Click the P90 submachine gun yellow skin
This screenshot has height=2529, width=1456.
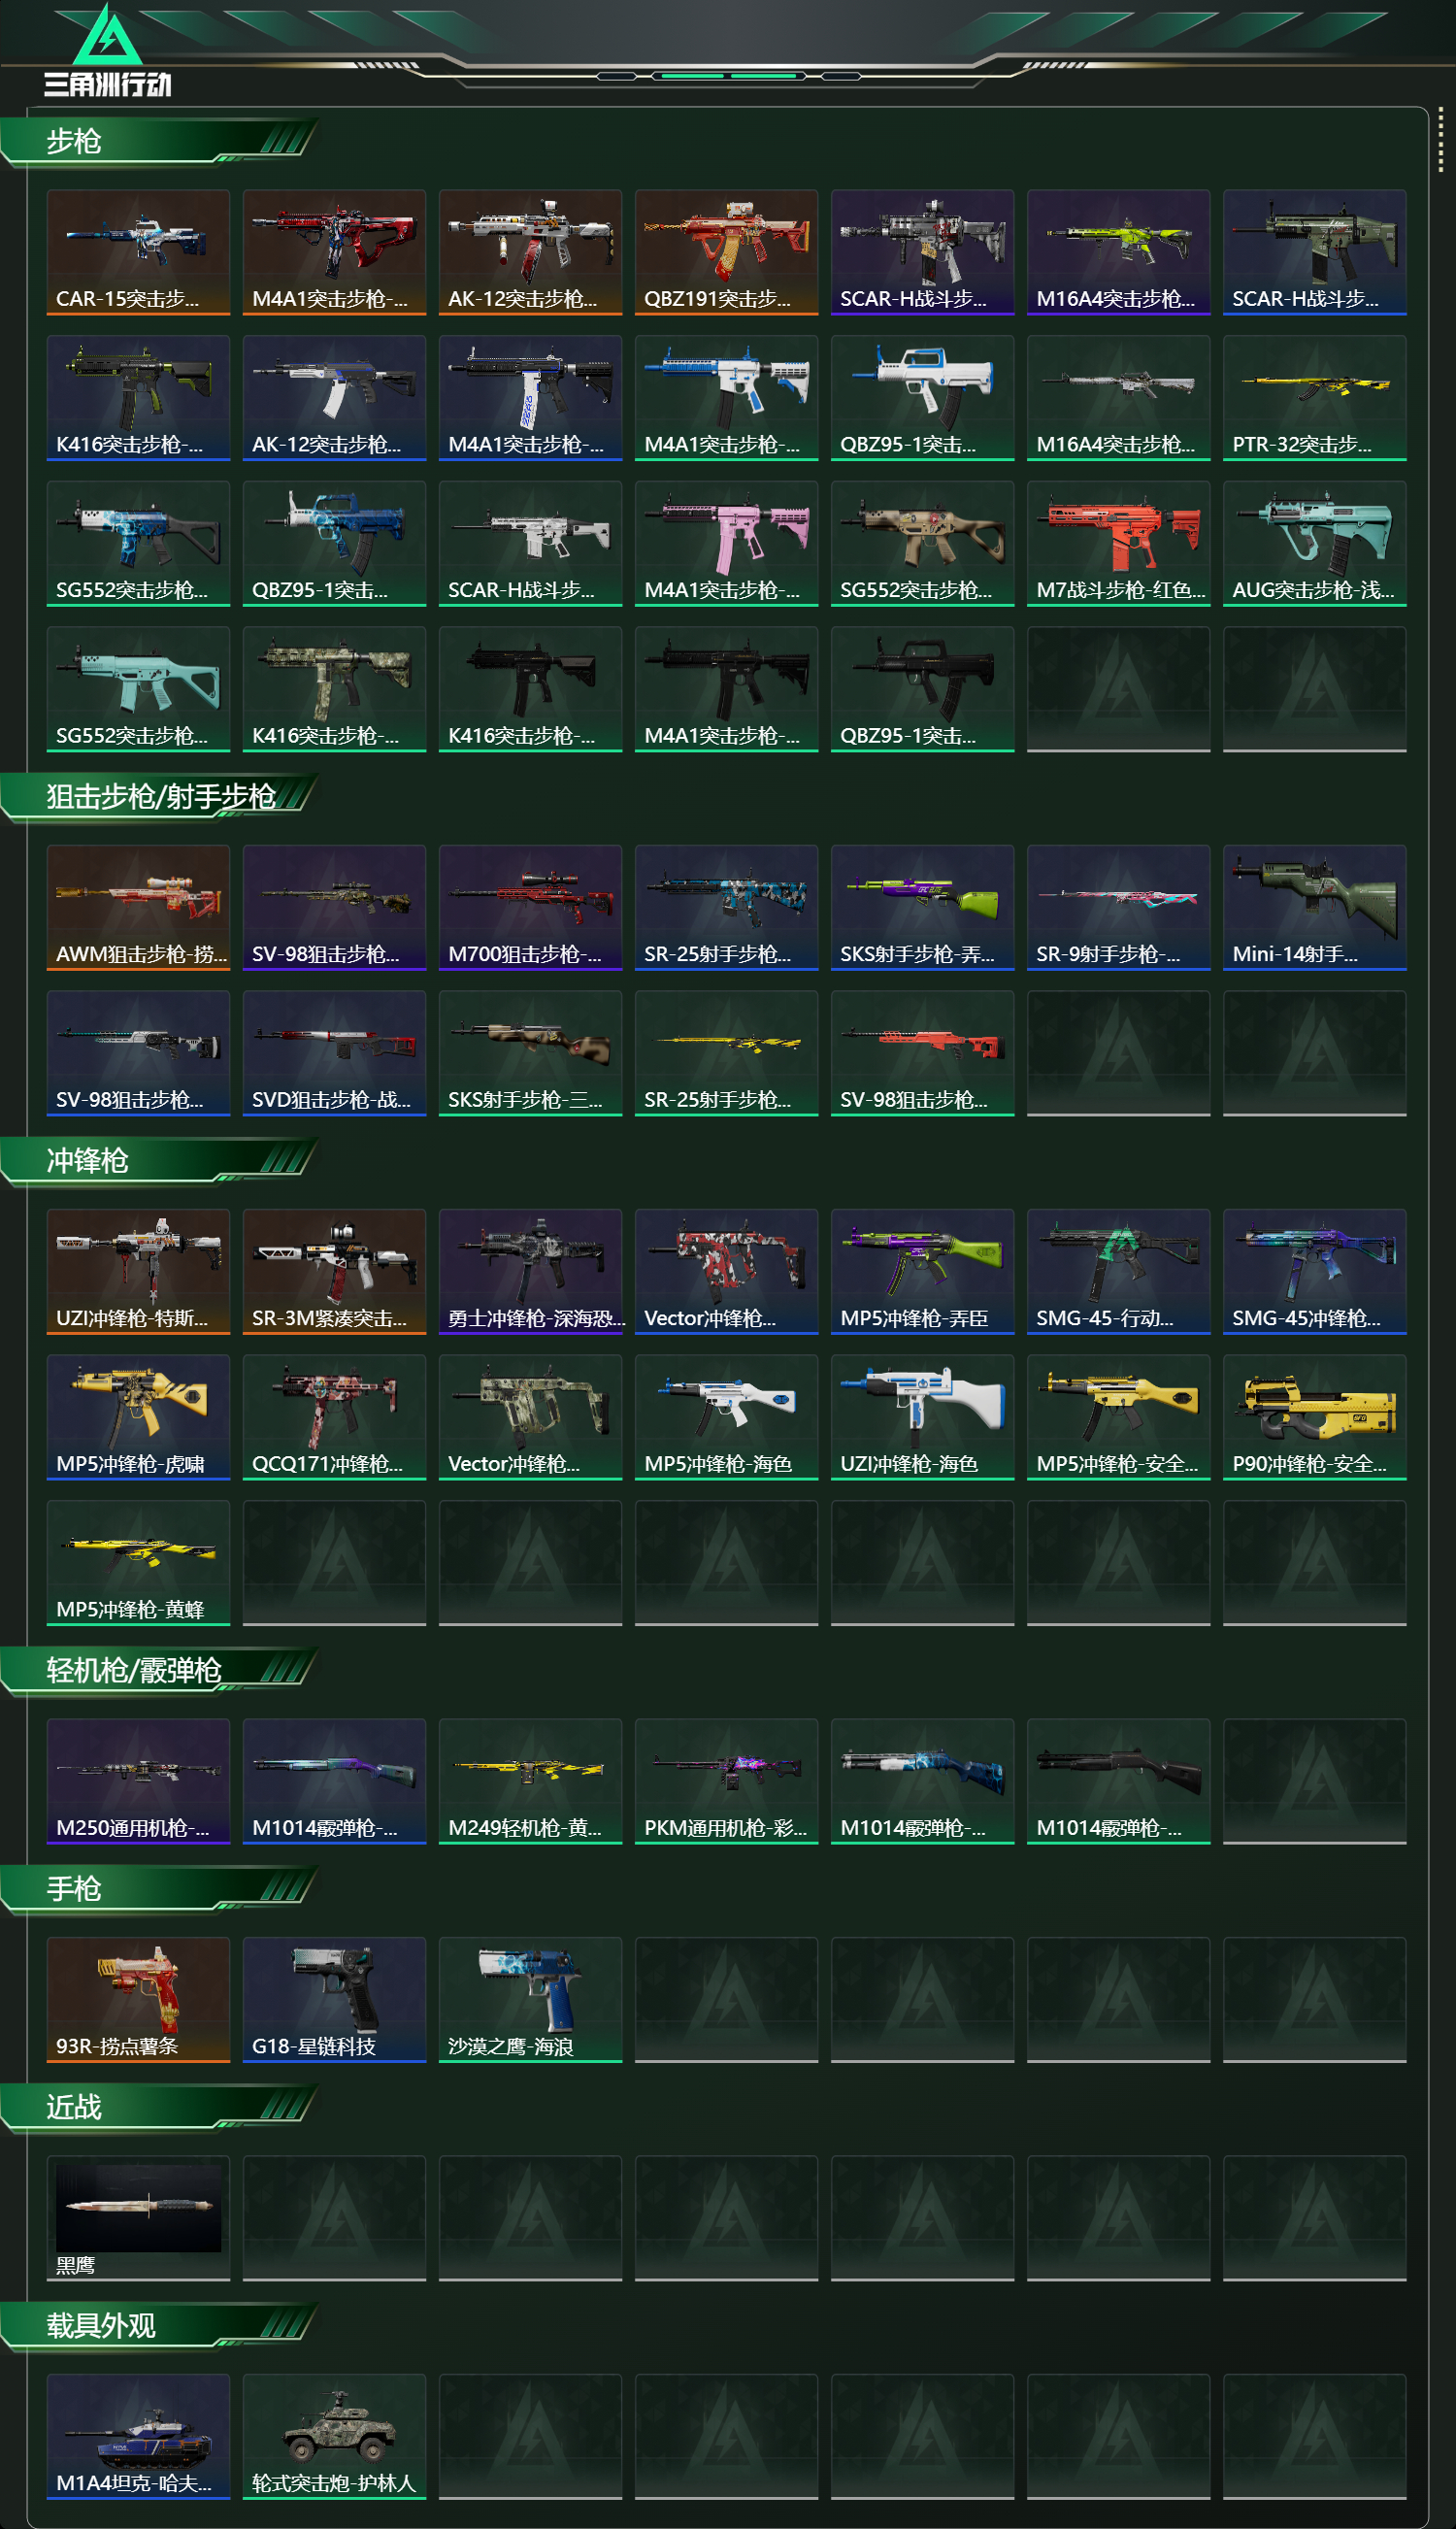(1314, 1417)
